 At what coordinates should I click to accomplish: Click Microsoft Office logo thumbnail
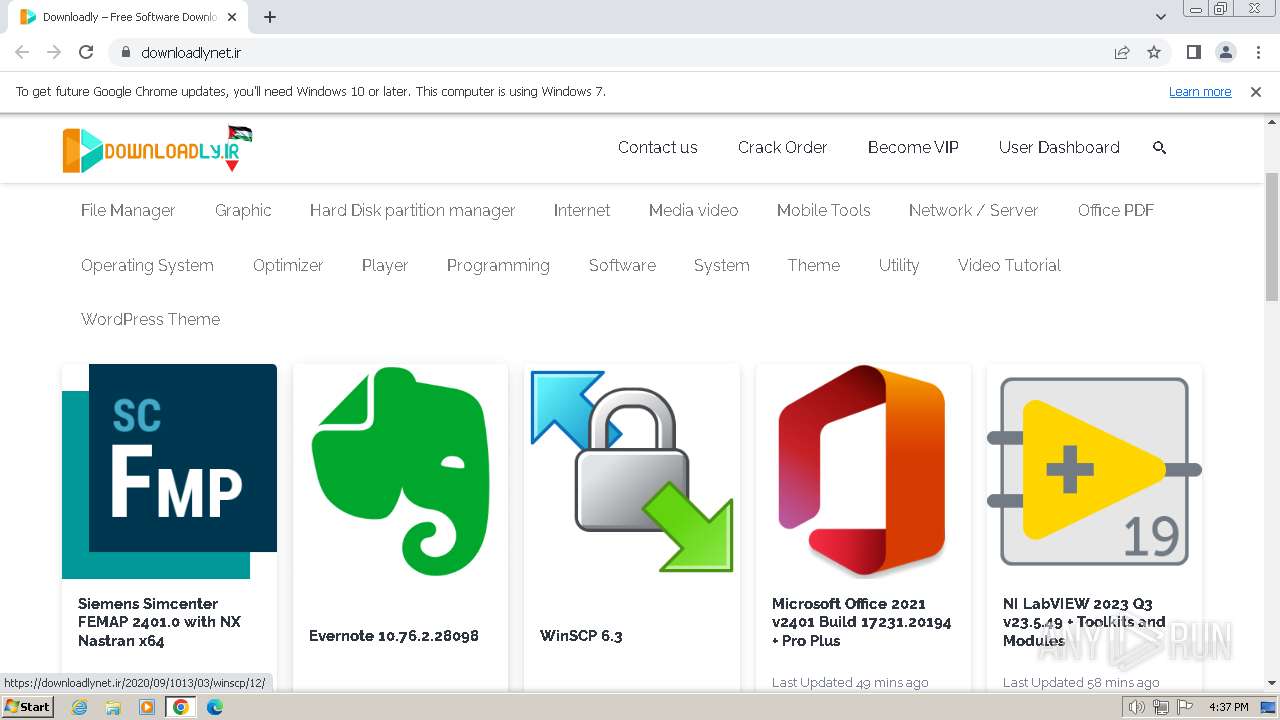click(x=863, y=471)
